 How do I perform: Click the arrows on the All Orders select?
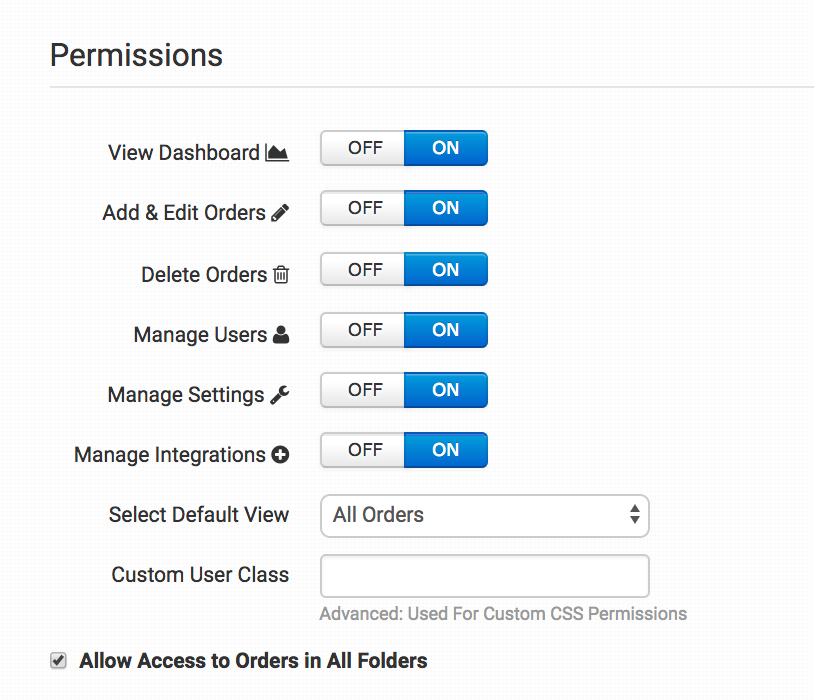634,516
